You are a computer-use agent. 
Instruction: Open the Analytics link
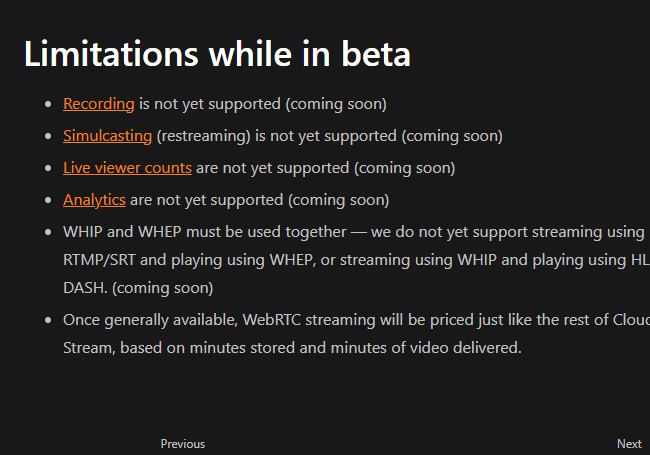(94, 200)
